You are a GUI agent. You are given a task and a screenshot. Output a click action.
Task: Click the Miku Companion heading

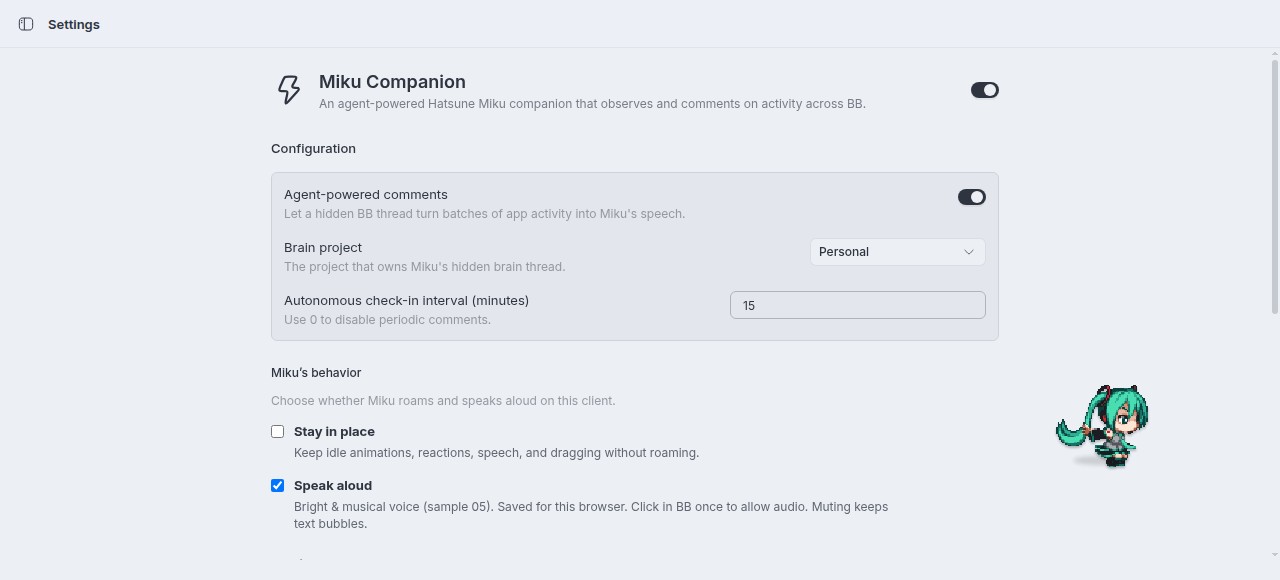[x=392, y=82]
